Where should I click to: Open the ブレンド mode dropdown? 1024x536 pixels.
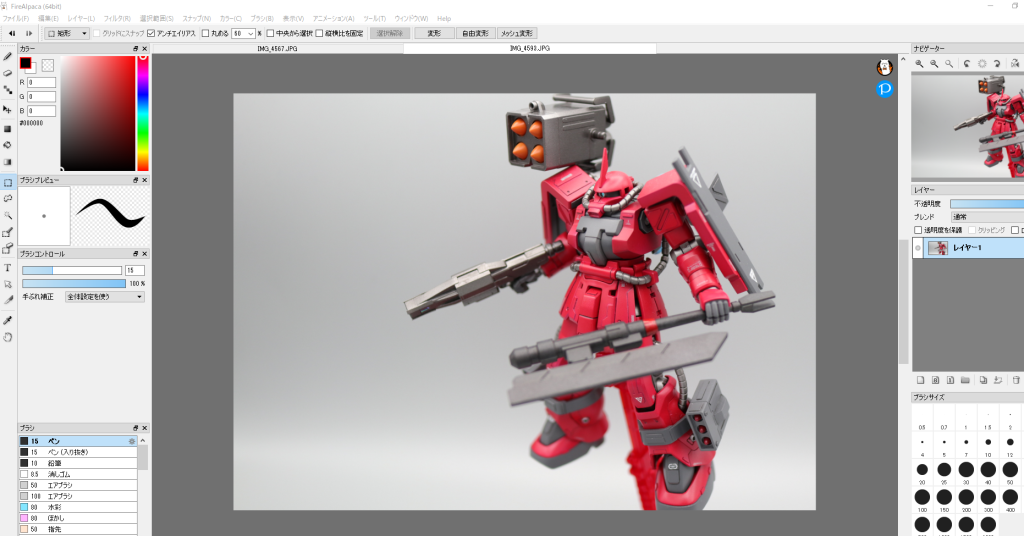[x=985, y=216]
